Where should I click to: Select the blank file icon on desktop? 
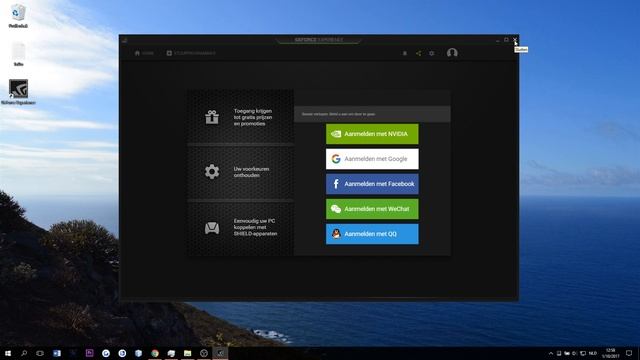[x=18, y=54]
